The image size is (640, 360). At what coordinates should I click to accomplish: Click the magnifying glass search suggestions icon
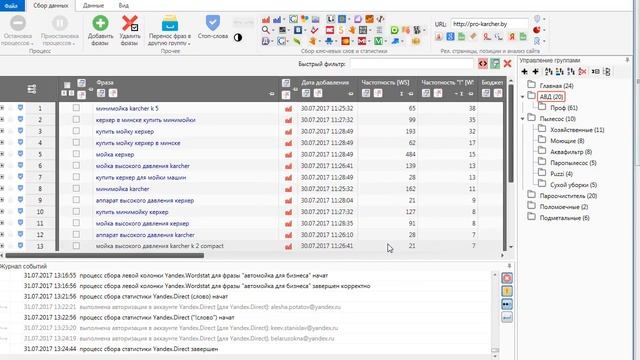click(266, 30)
